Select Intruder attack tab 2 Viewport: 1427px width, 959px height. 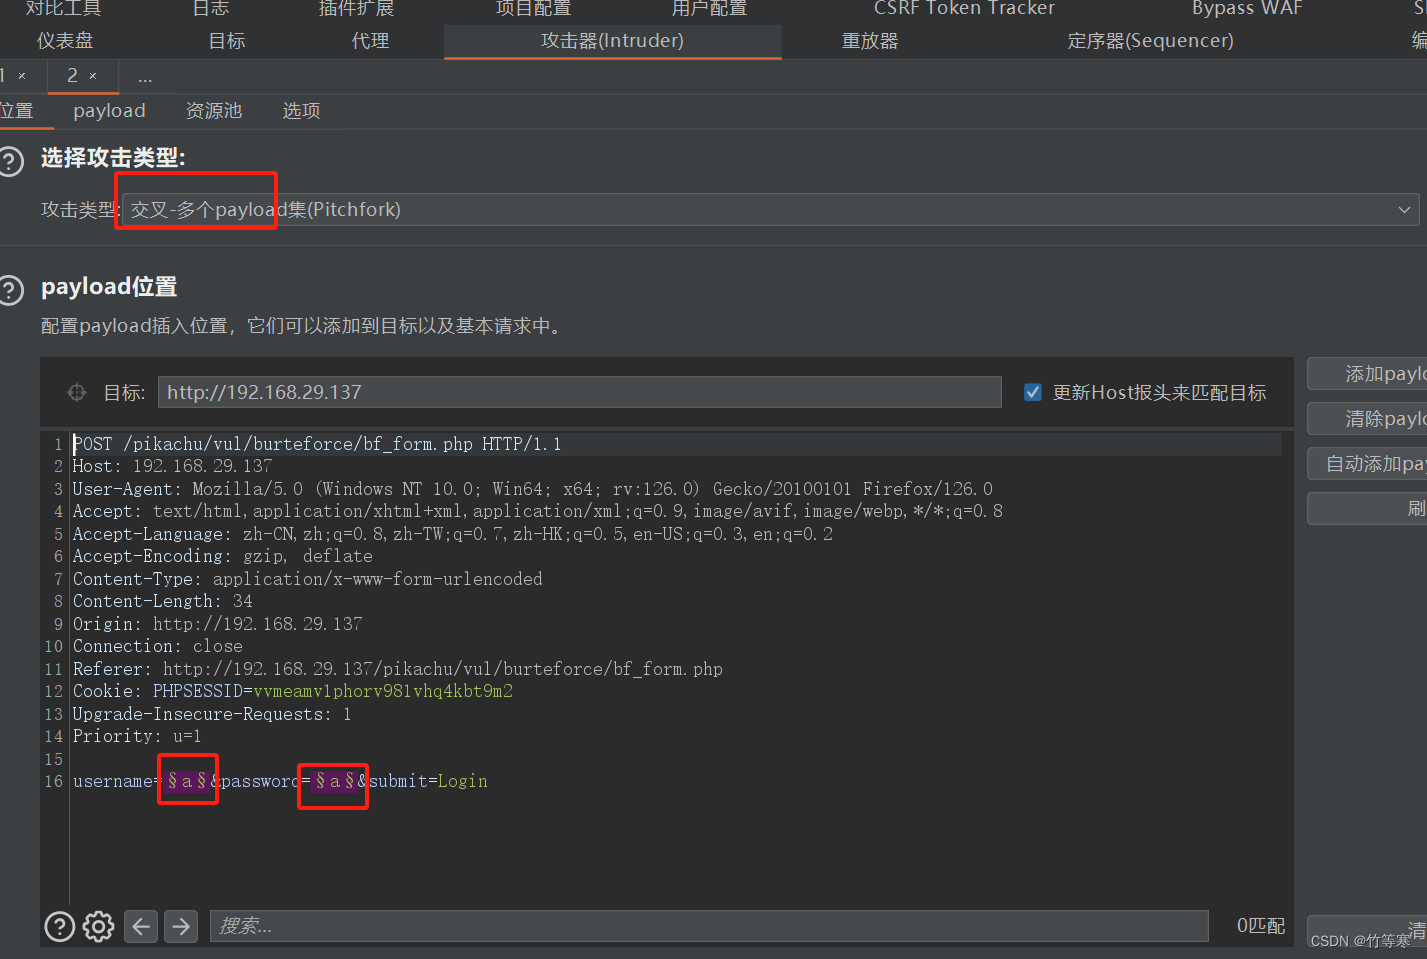click(x=72, y=76)
